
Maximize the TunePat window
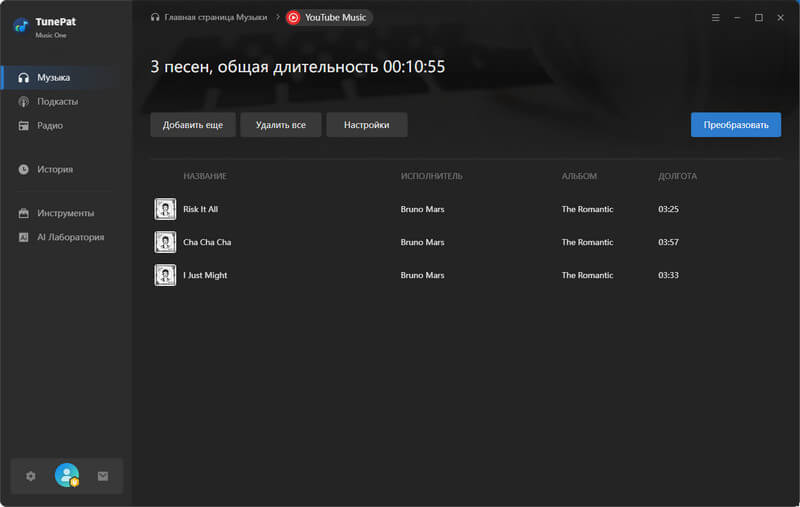coord(759,18)
